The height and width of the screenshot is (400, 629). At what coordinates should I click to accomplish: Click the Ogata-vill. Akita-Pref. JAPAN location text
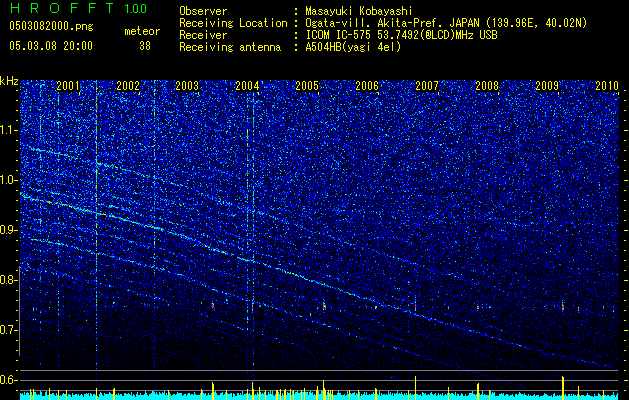click(x=446, y=23)
